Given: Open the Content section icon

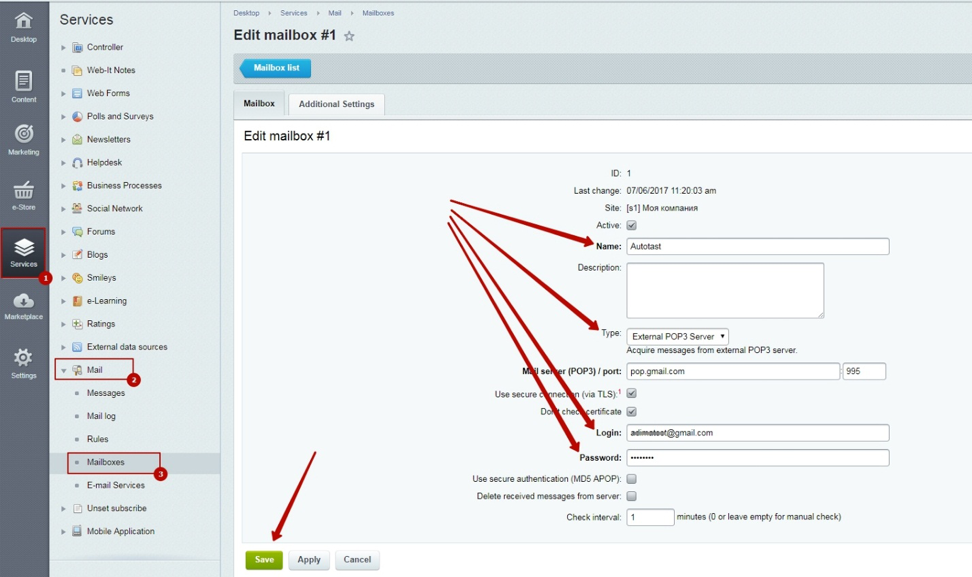Looking at the screenshot, I should point(24,81).
